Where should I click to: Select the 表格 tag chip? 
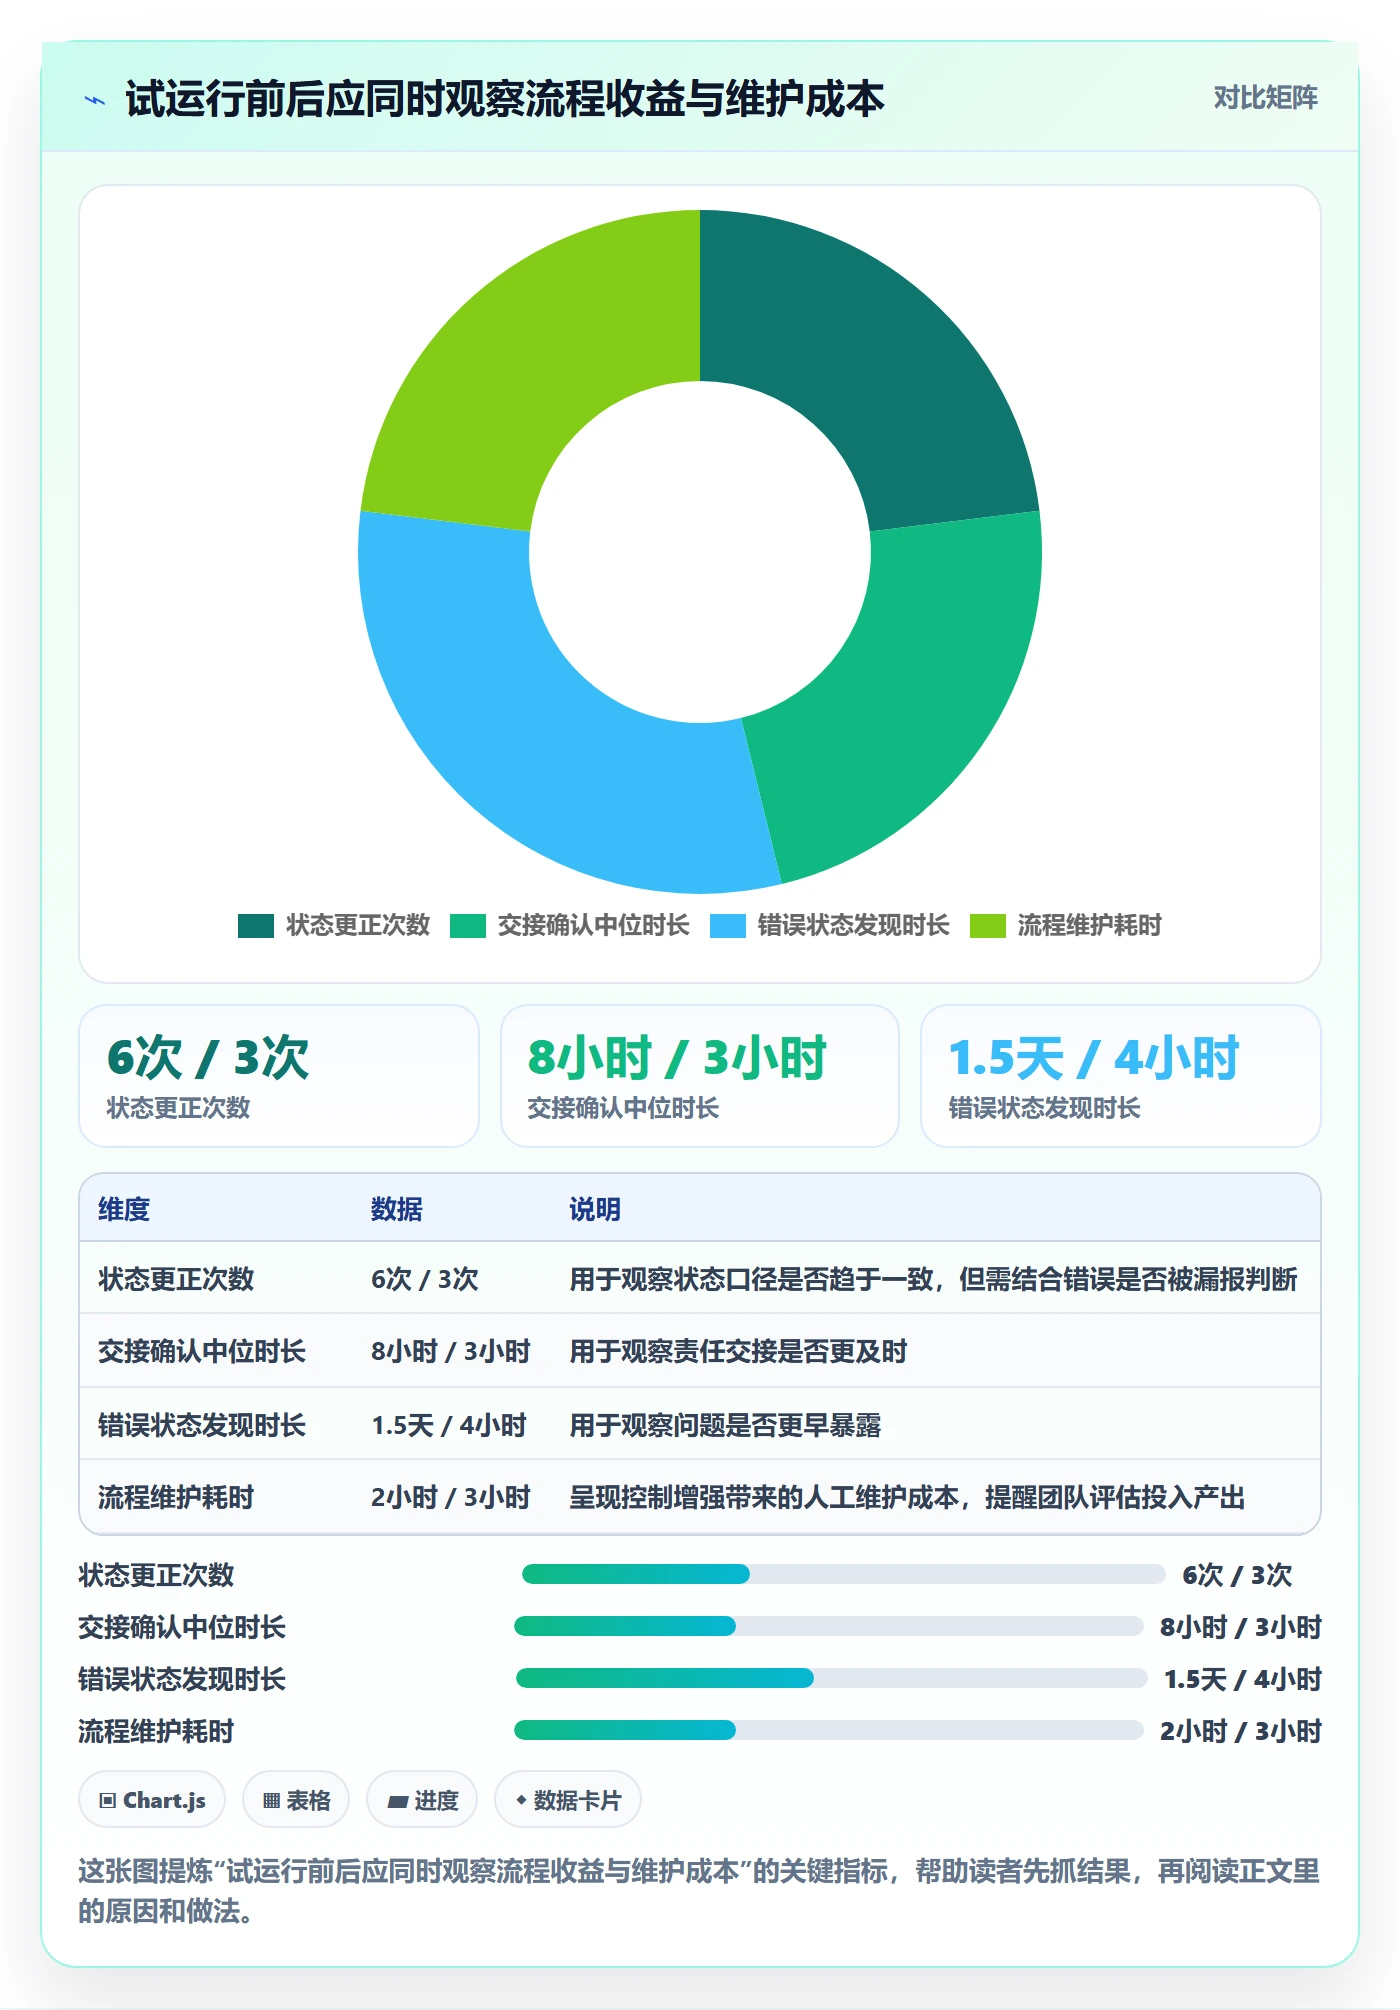tap(296, 1800)
